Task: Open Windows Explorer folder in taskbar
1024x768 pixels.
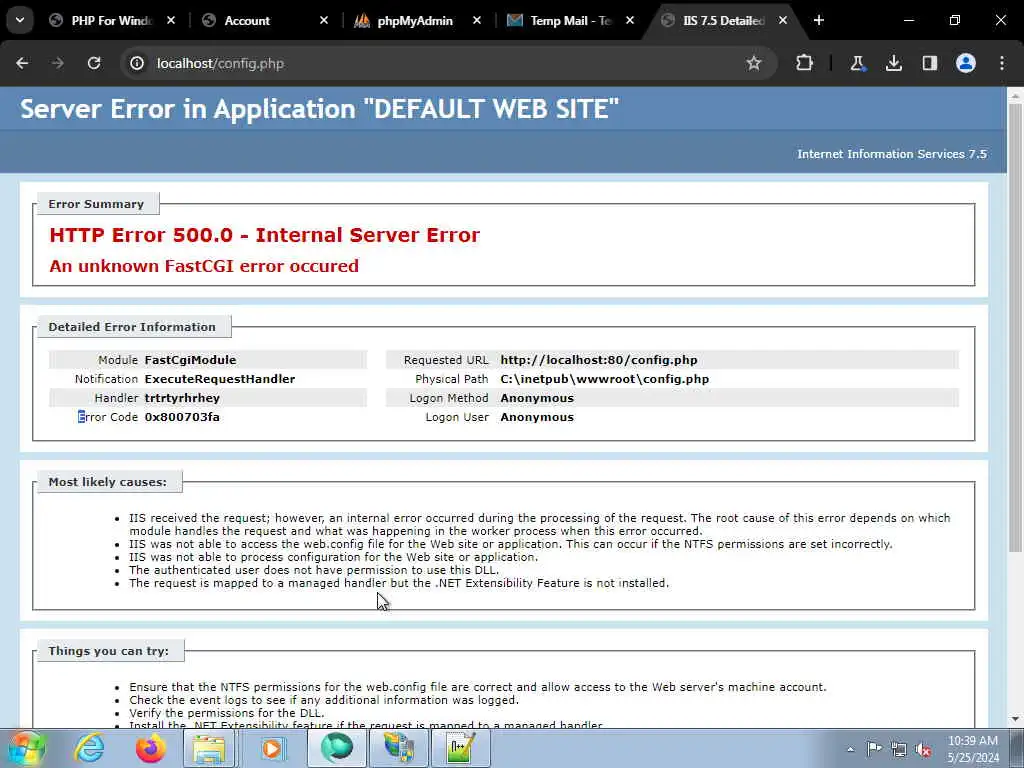Action: pyautogui.click(x=209, y=748)
